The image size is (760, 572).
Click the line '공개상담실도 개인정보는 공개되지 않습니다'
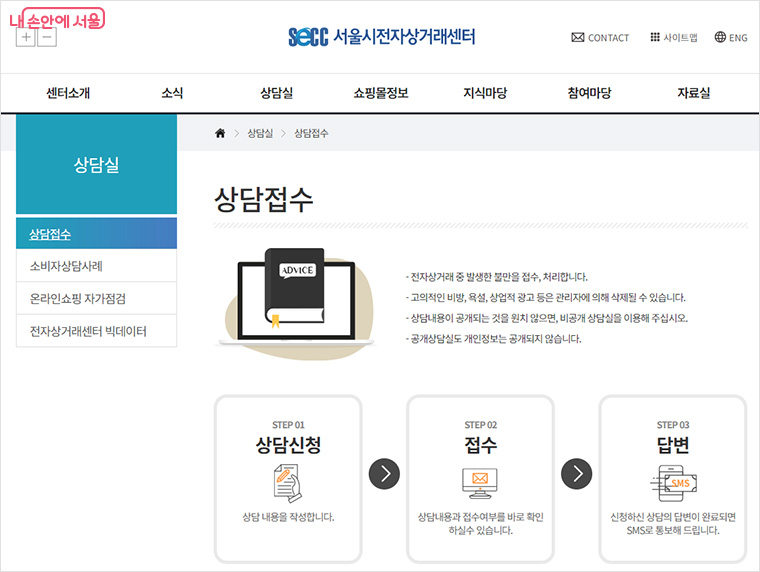pos(493,338)
